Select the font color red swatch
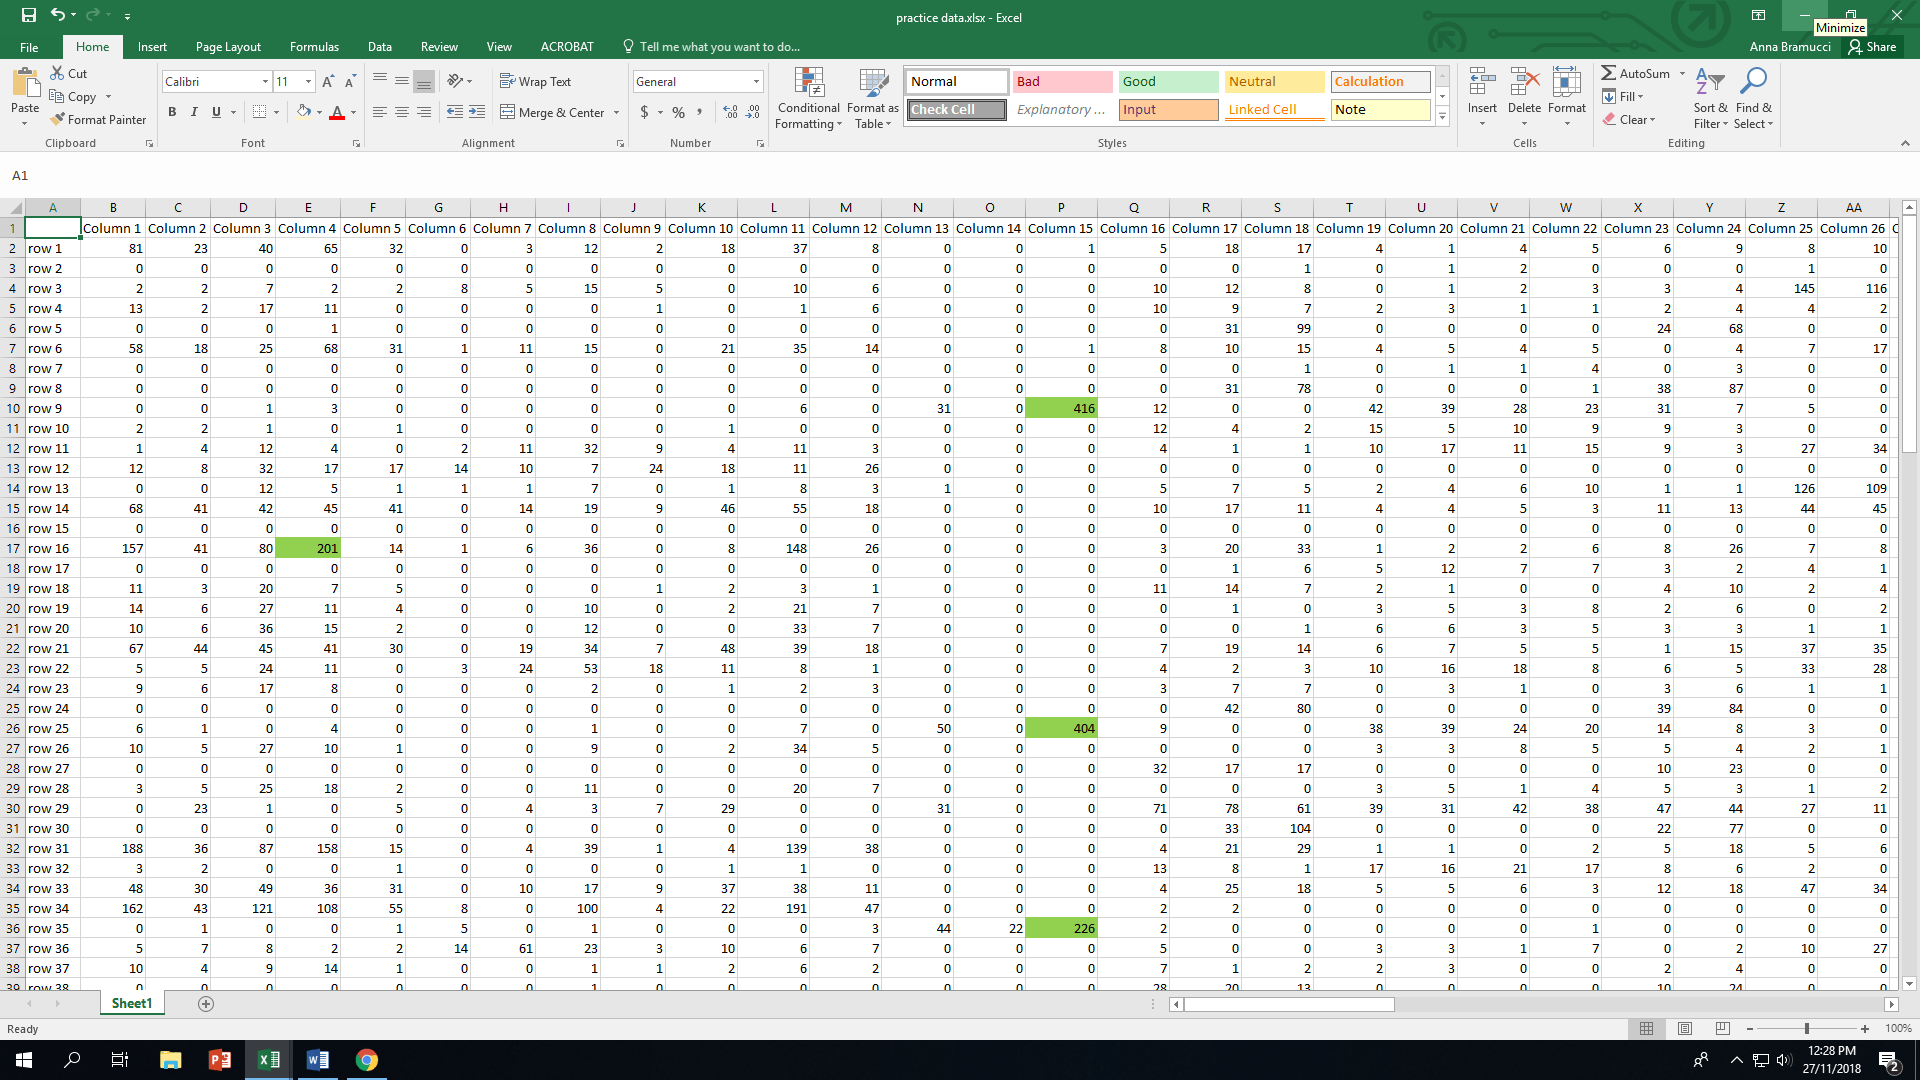 click(x=339, y=112)
